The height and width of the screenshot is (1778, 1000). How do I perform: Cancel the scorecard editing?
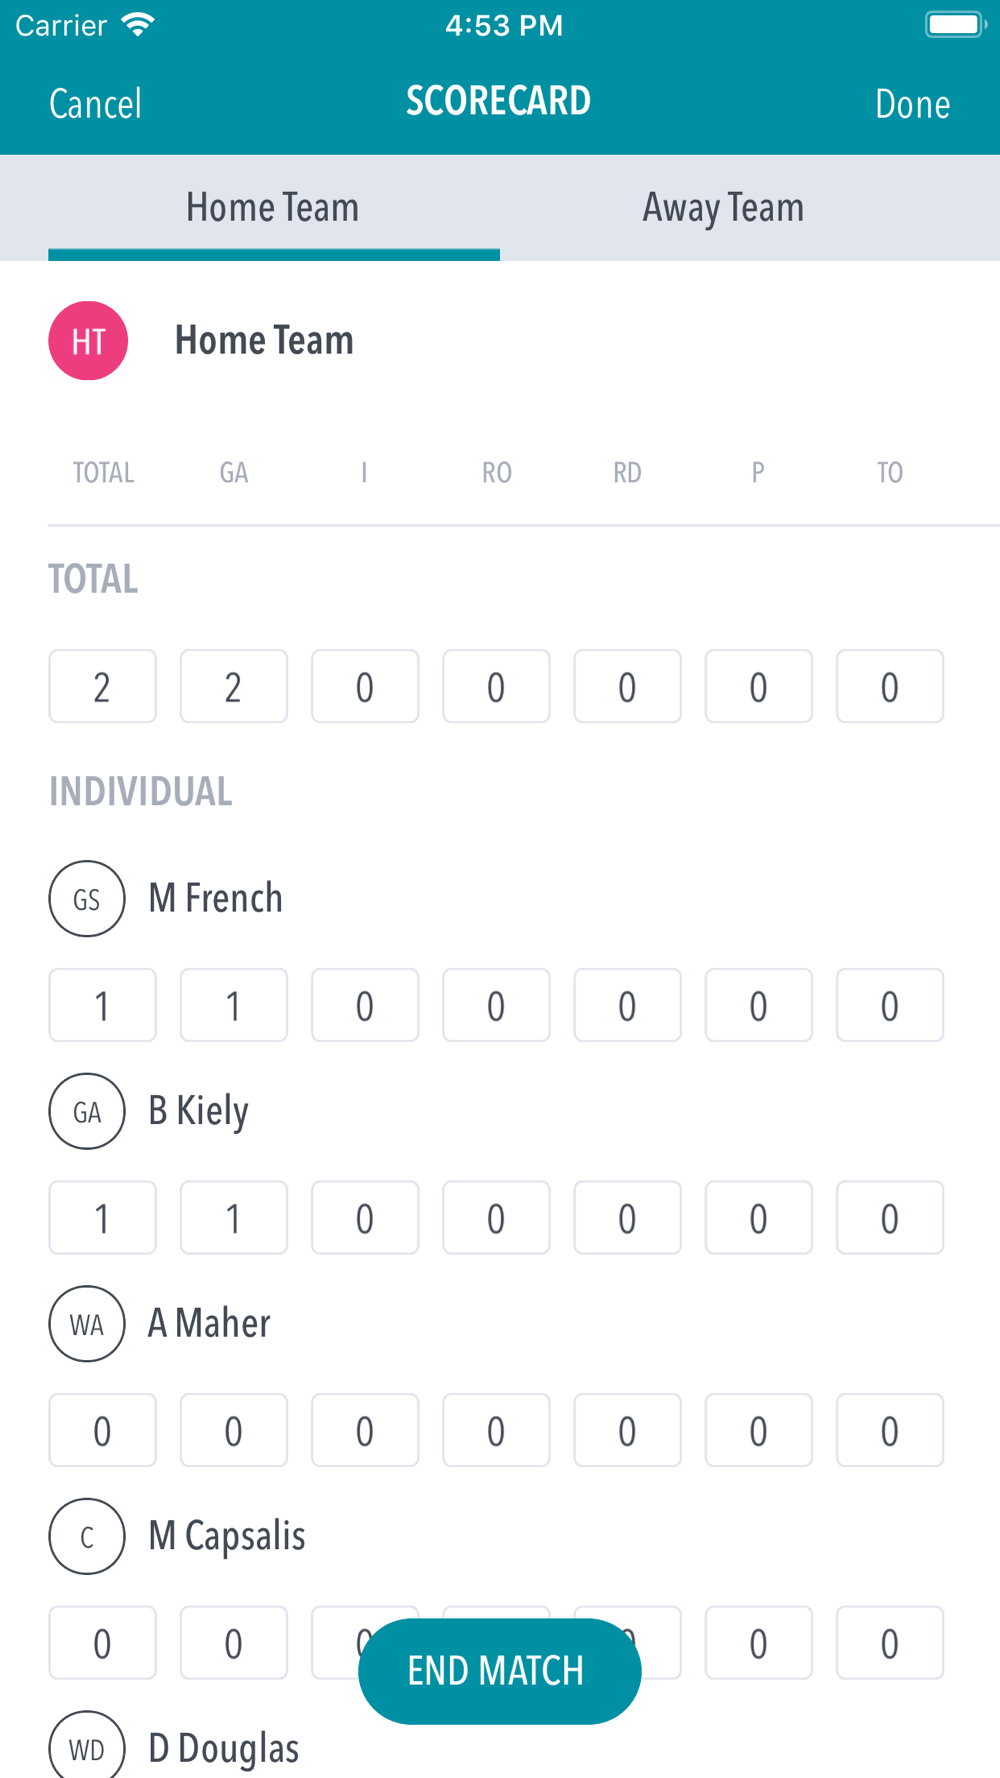(96, 104)
